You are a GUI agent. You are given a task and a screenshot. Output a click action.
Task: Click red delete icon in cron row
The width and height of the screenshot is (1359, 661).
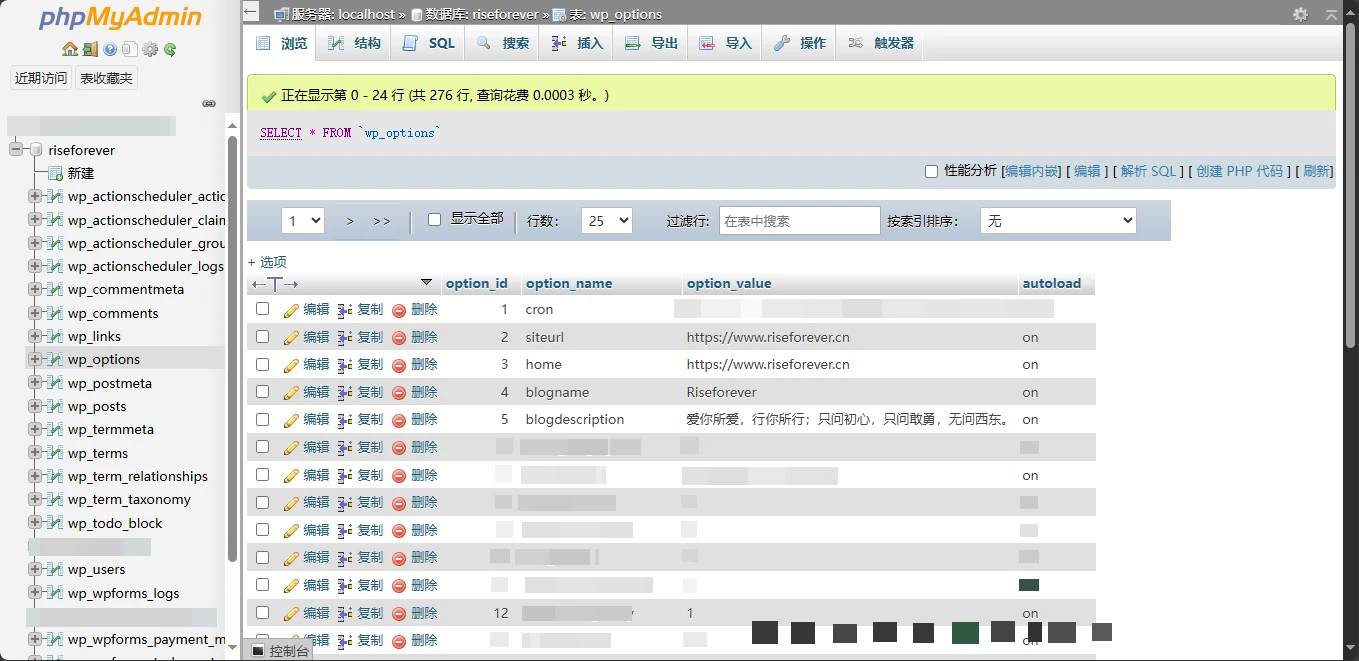pyautogui.click(x=399, y=310)
